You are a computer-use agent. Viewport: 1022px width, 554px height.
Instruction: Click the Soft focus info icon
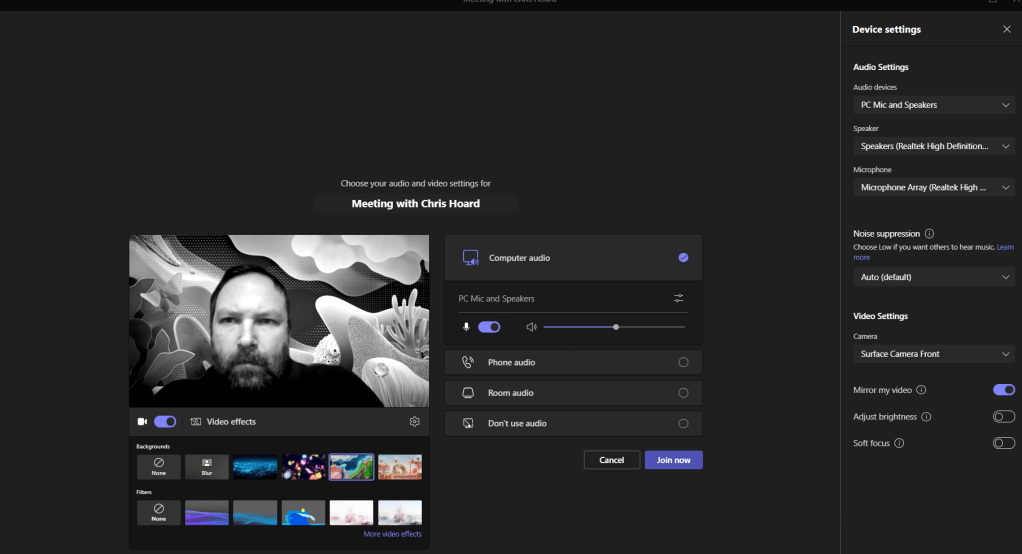tap(900, 443)
